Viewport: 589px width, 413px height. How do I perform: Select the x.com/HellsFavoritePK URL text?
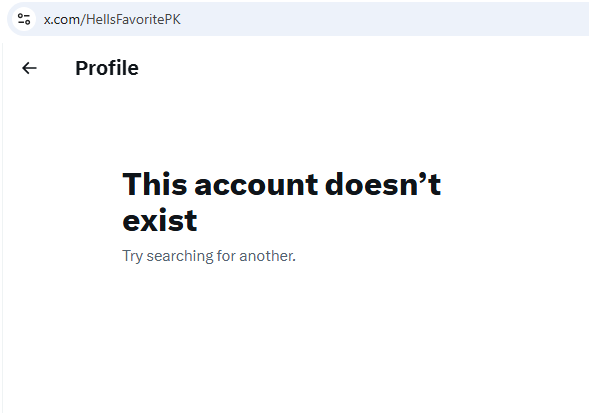click(112, 19)
